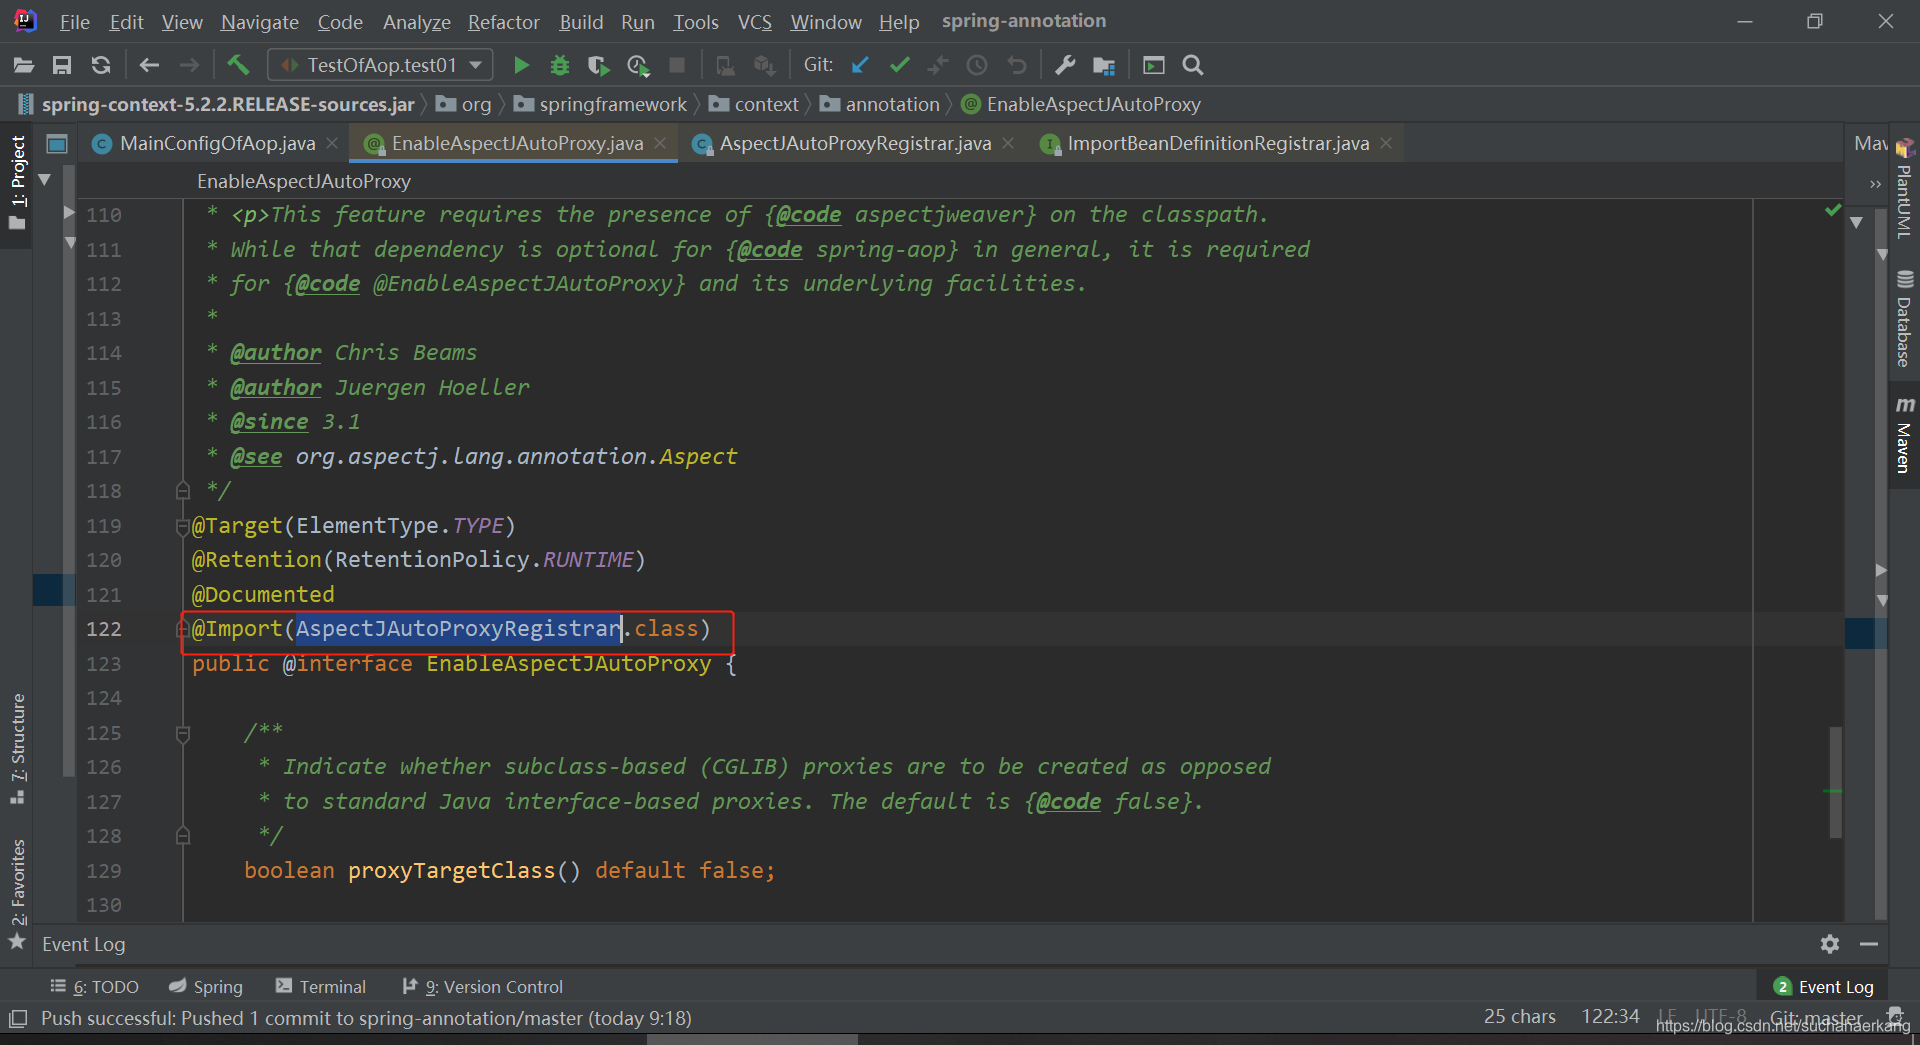This screenshot has height=1045, width=1920.
Task: Run with coverage shield icon
Action: pyautogui.click(x=598, y=65)
